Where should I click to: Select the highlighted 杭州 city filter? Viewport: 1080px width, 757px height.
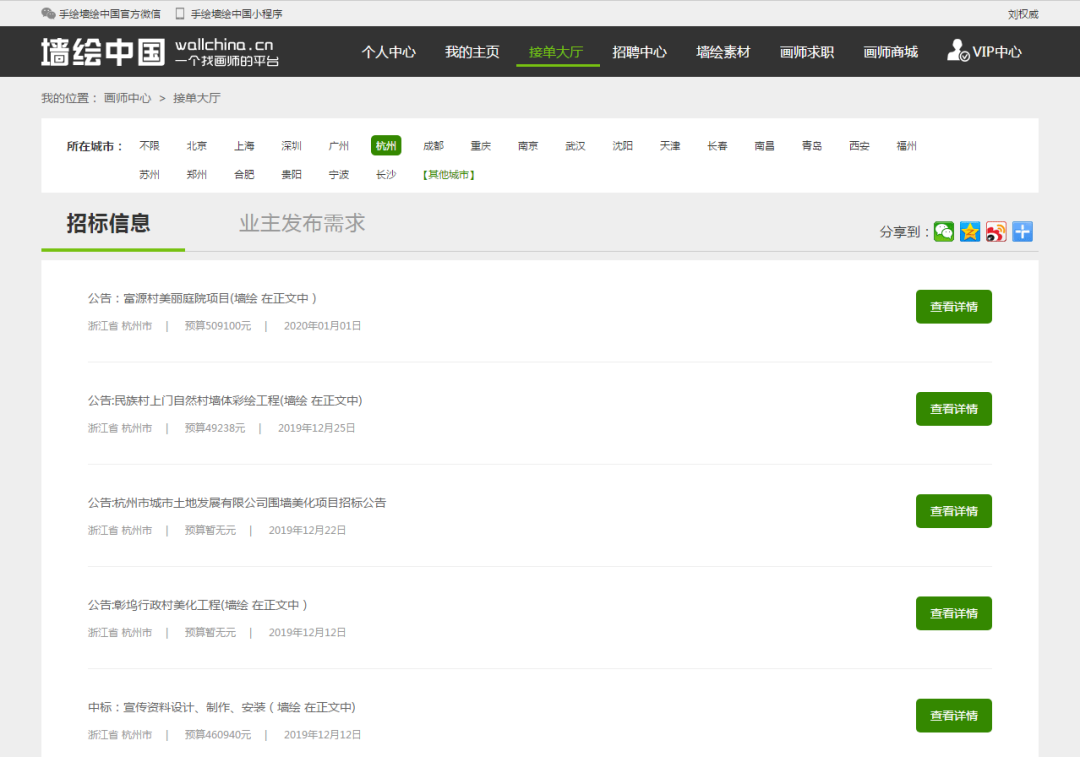386,145
